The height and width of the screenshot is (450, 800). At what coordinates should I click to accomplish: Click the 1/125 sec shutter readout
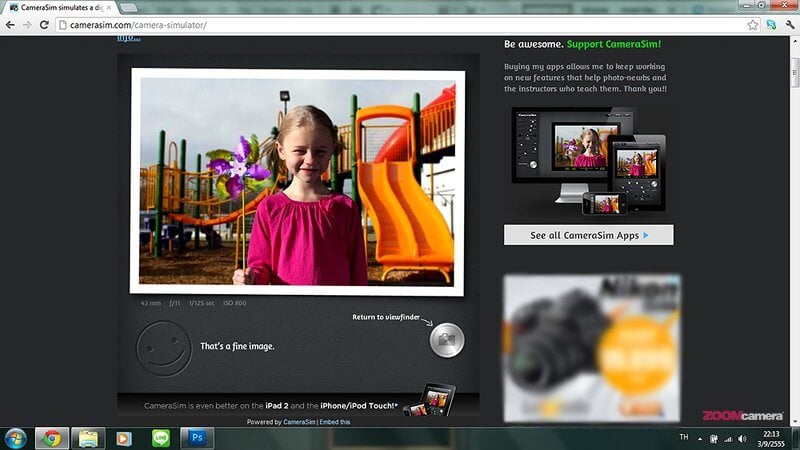[202, 303]
